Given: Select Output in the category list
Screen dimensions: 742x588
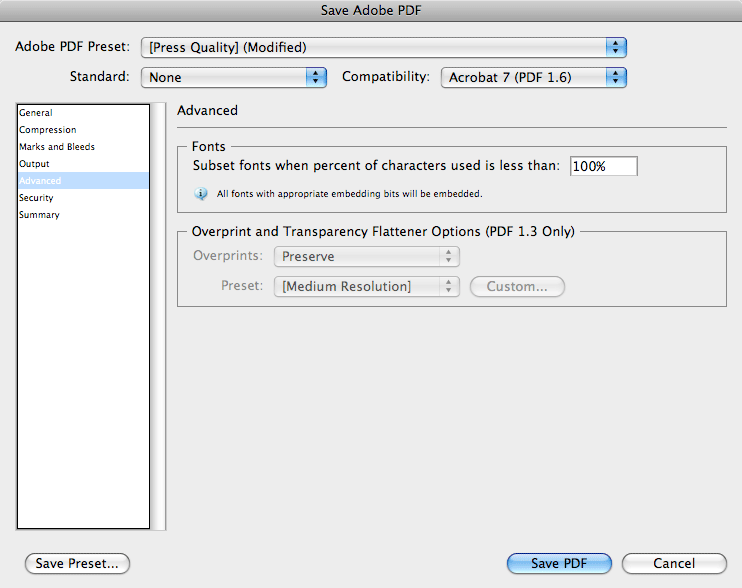Looking at the screenshot, I should (83, 164).
